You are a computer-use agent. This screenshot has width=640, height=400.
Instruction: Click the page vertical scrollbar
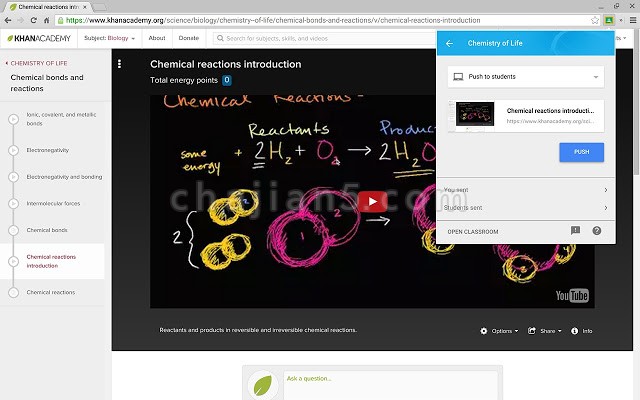636,102
